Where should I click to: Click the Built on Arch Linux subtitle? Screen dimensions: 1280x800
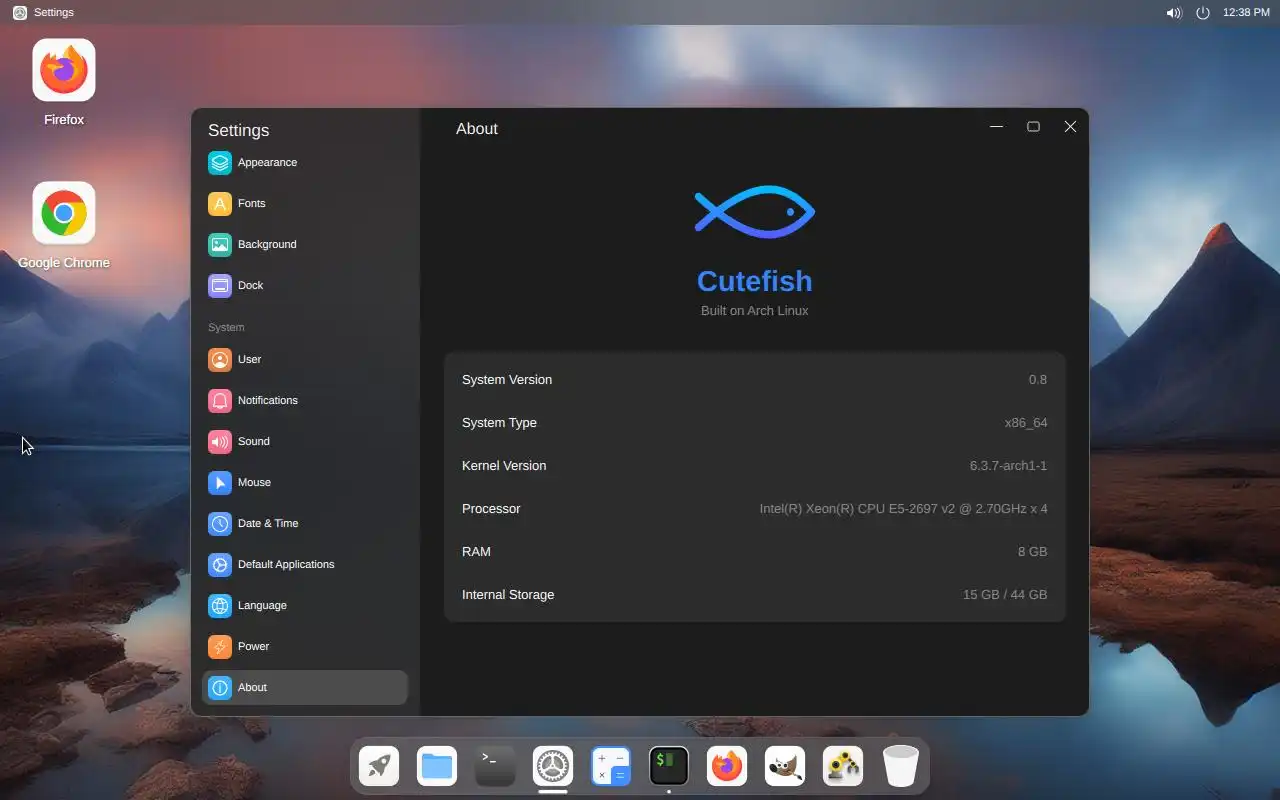click(x=755, y=311)
